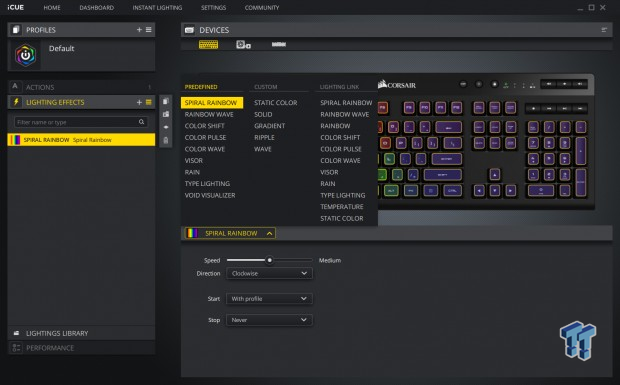Click the iCUE logo in title bar
The width and height of the screenshot is (620, 385).
point(16,8)
